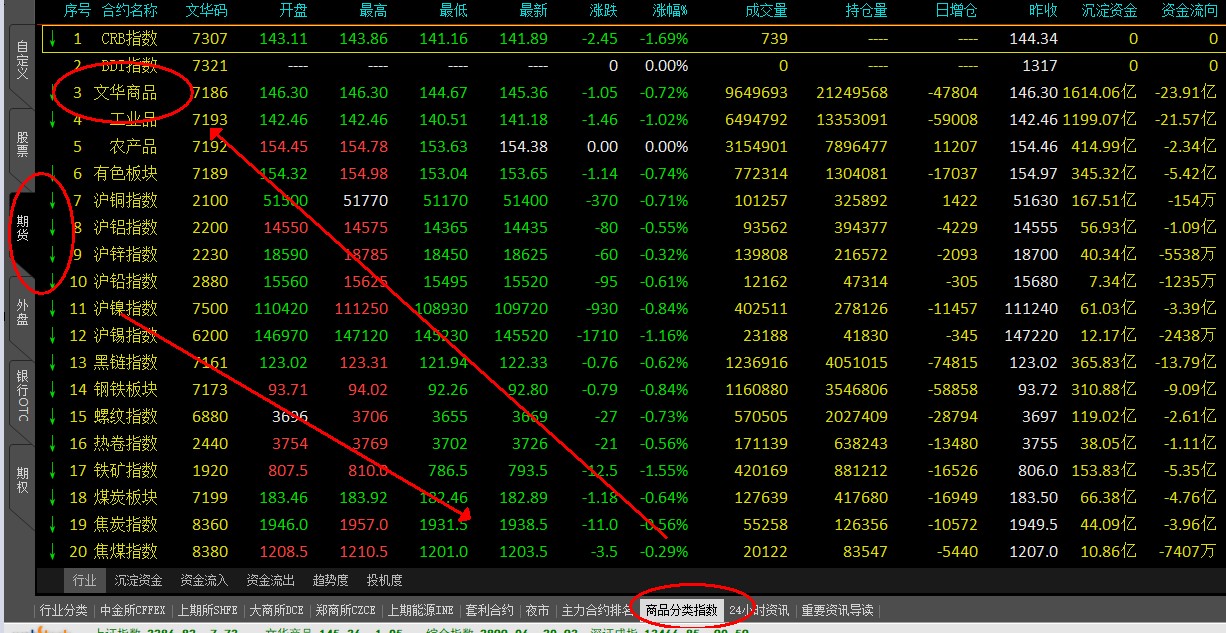Screen dimensions: 1226x633
Task: Select the 商品分类指数 bottom tab
Action: [x=681, y=610]
